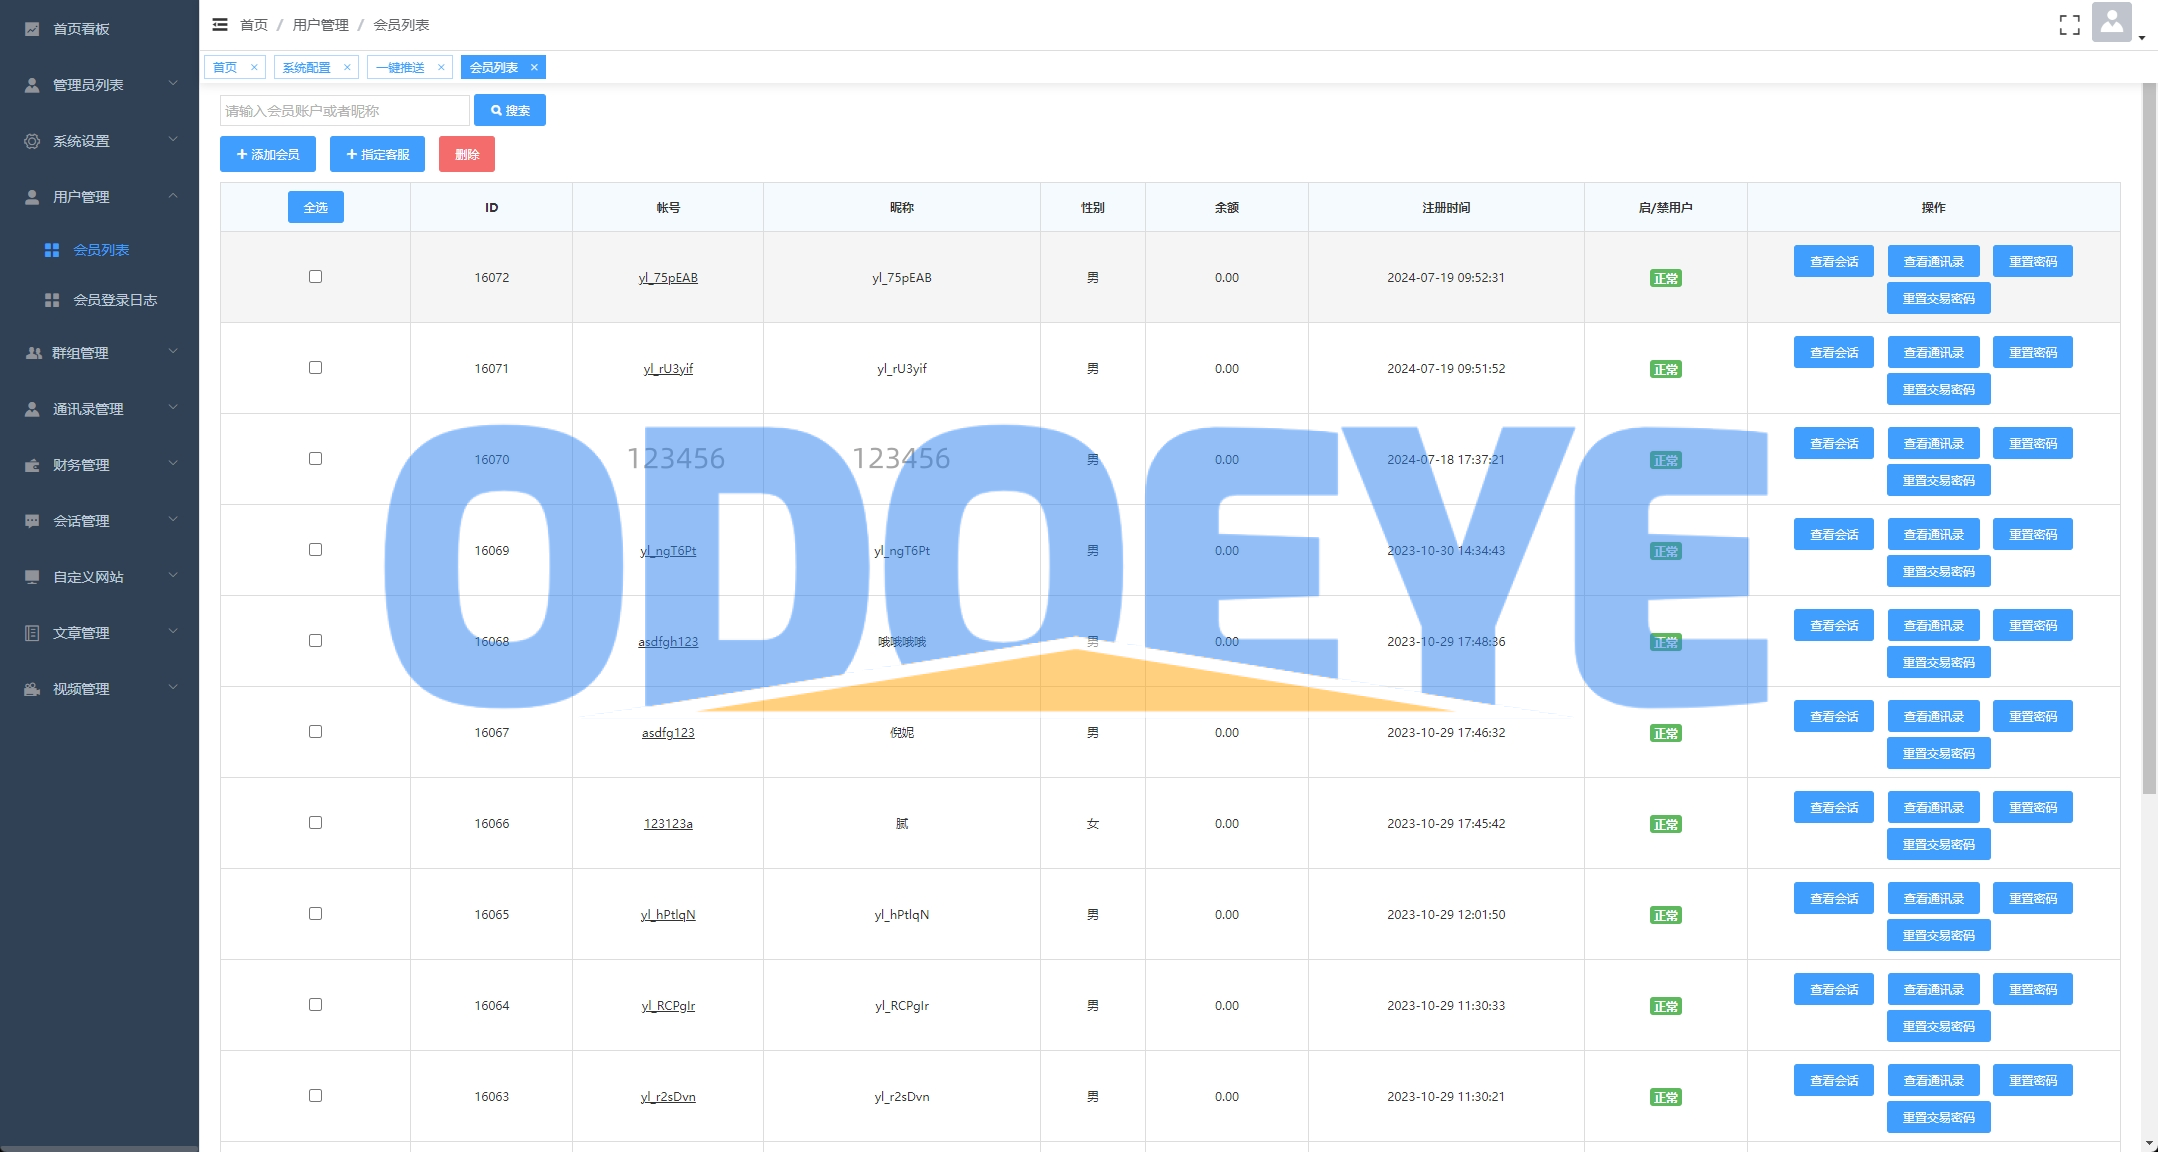Click the 文章管理 document icon

click(x=32, y=633)
